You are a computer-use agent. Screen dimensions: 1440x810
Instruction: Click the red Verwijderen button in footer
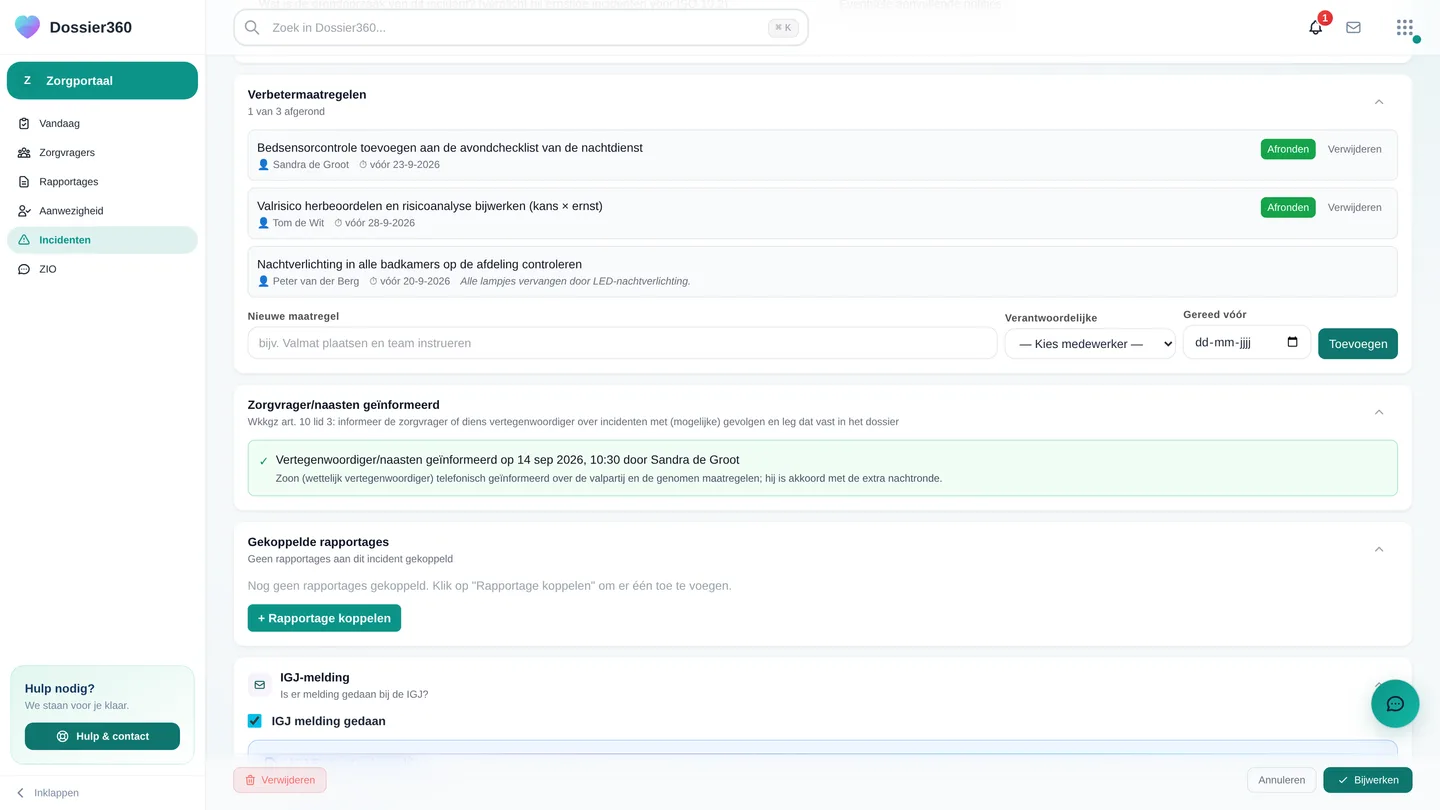pyautogui.click(x=280, y=780)
